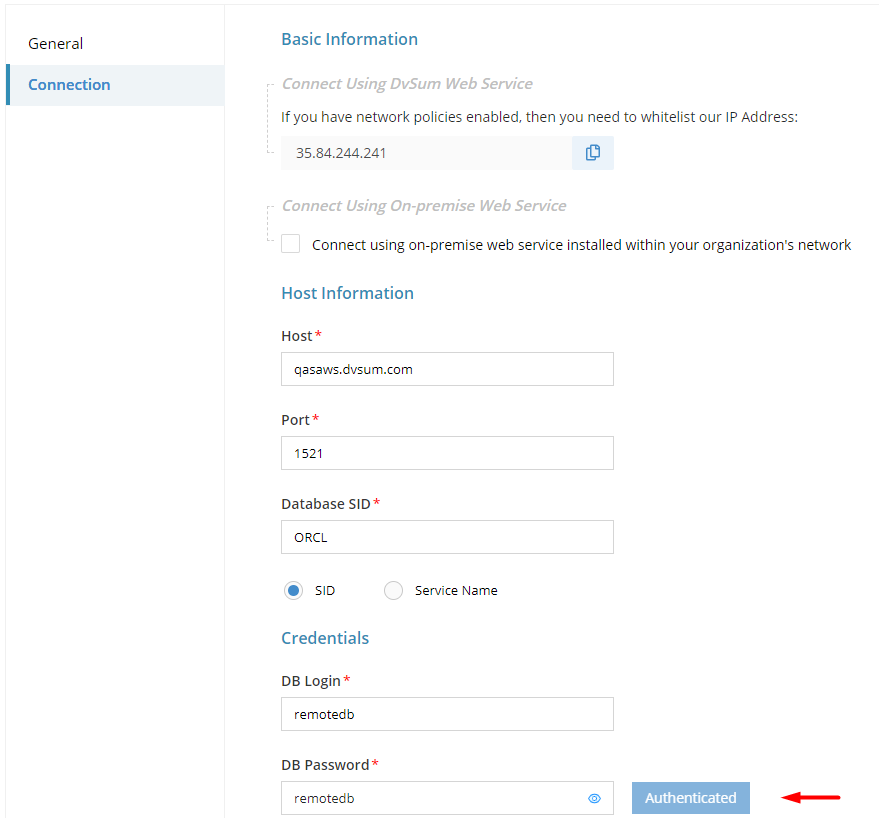Click the Connect Using DvSum Web Service title
Screen dimensions: 879x818
tap(407, 84)
